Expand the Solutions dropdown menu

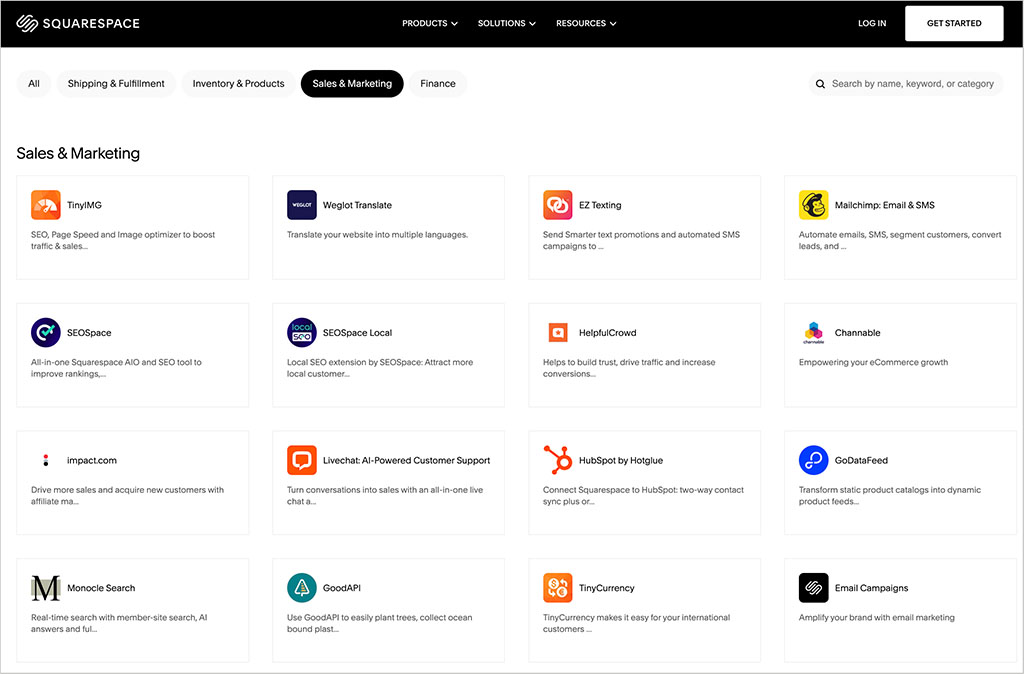click(x=507, y=24)
